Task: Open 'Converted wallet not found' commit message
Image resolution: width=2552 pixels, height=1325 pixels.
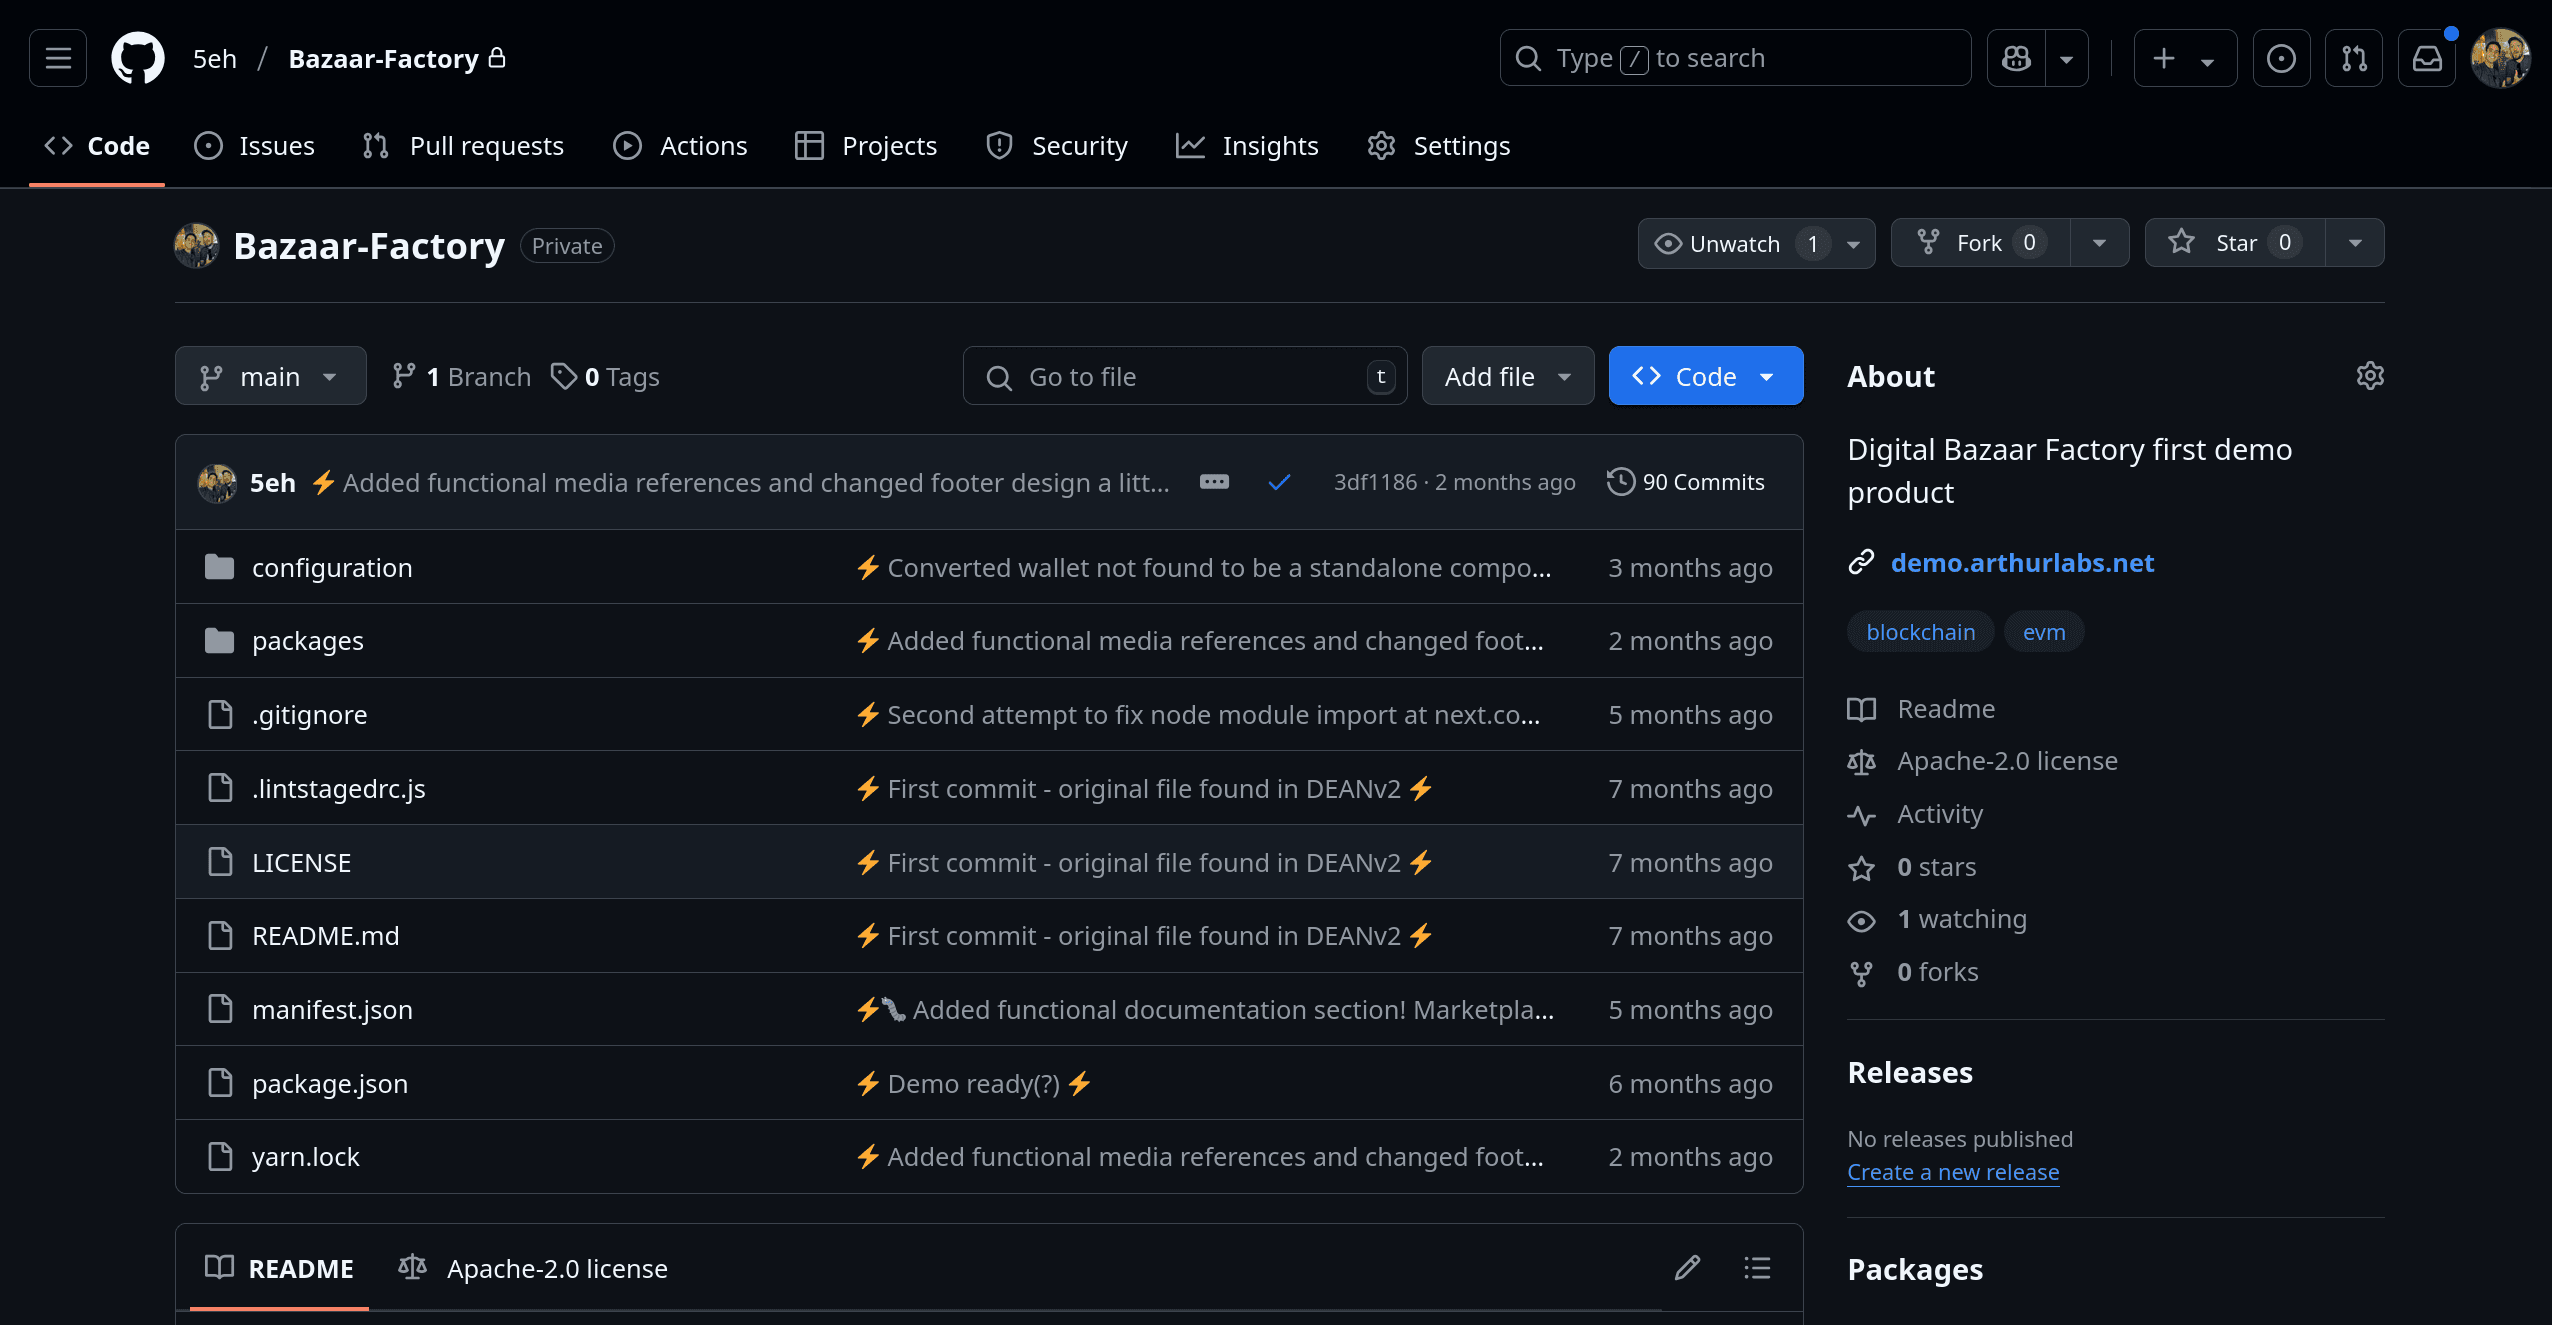Action: click(x=1203, y=568)
